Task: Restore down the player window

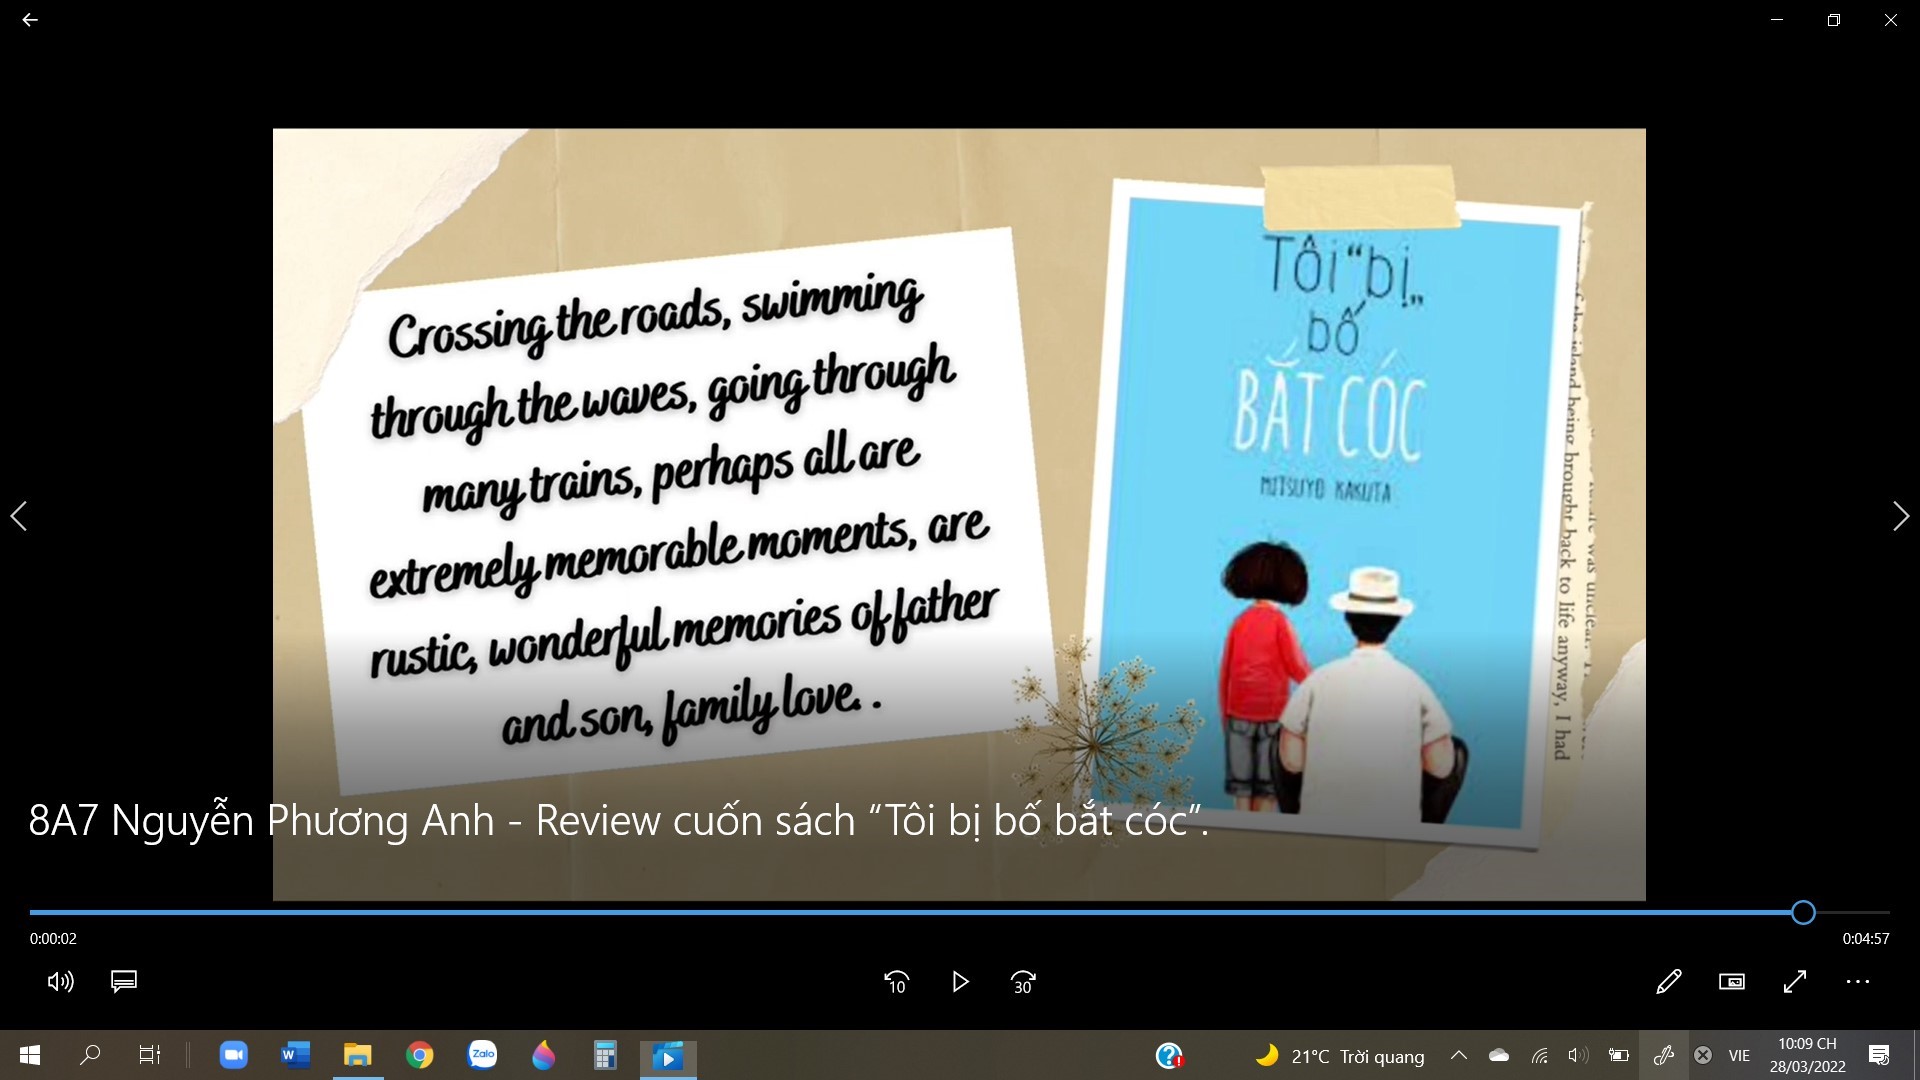Action: coord(1834,20)
